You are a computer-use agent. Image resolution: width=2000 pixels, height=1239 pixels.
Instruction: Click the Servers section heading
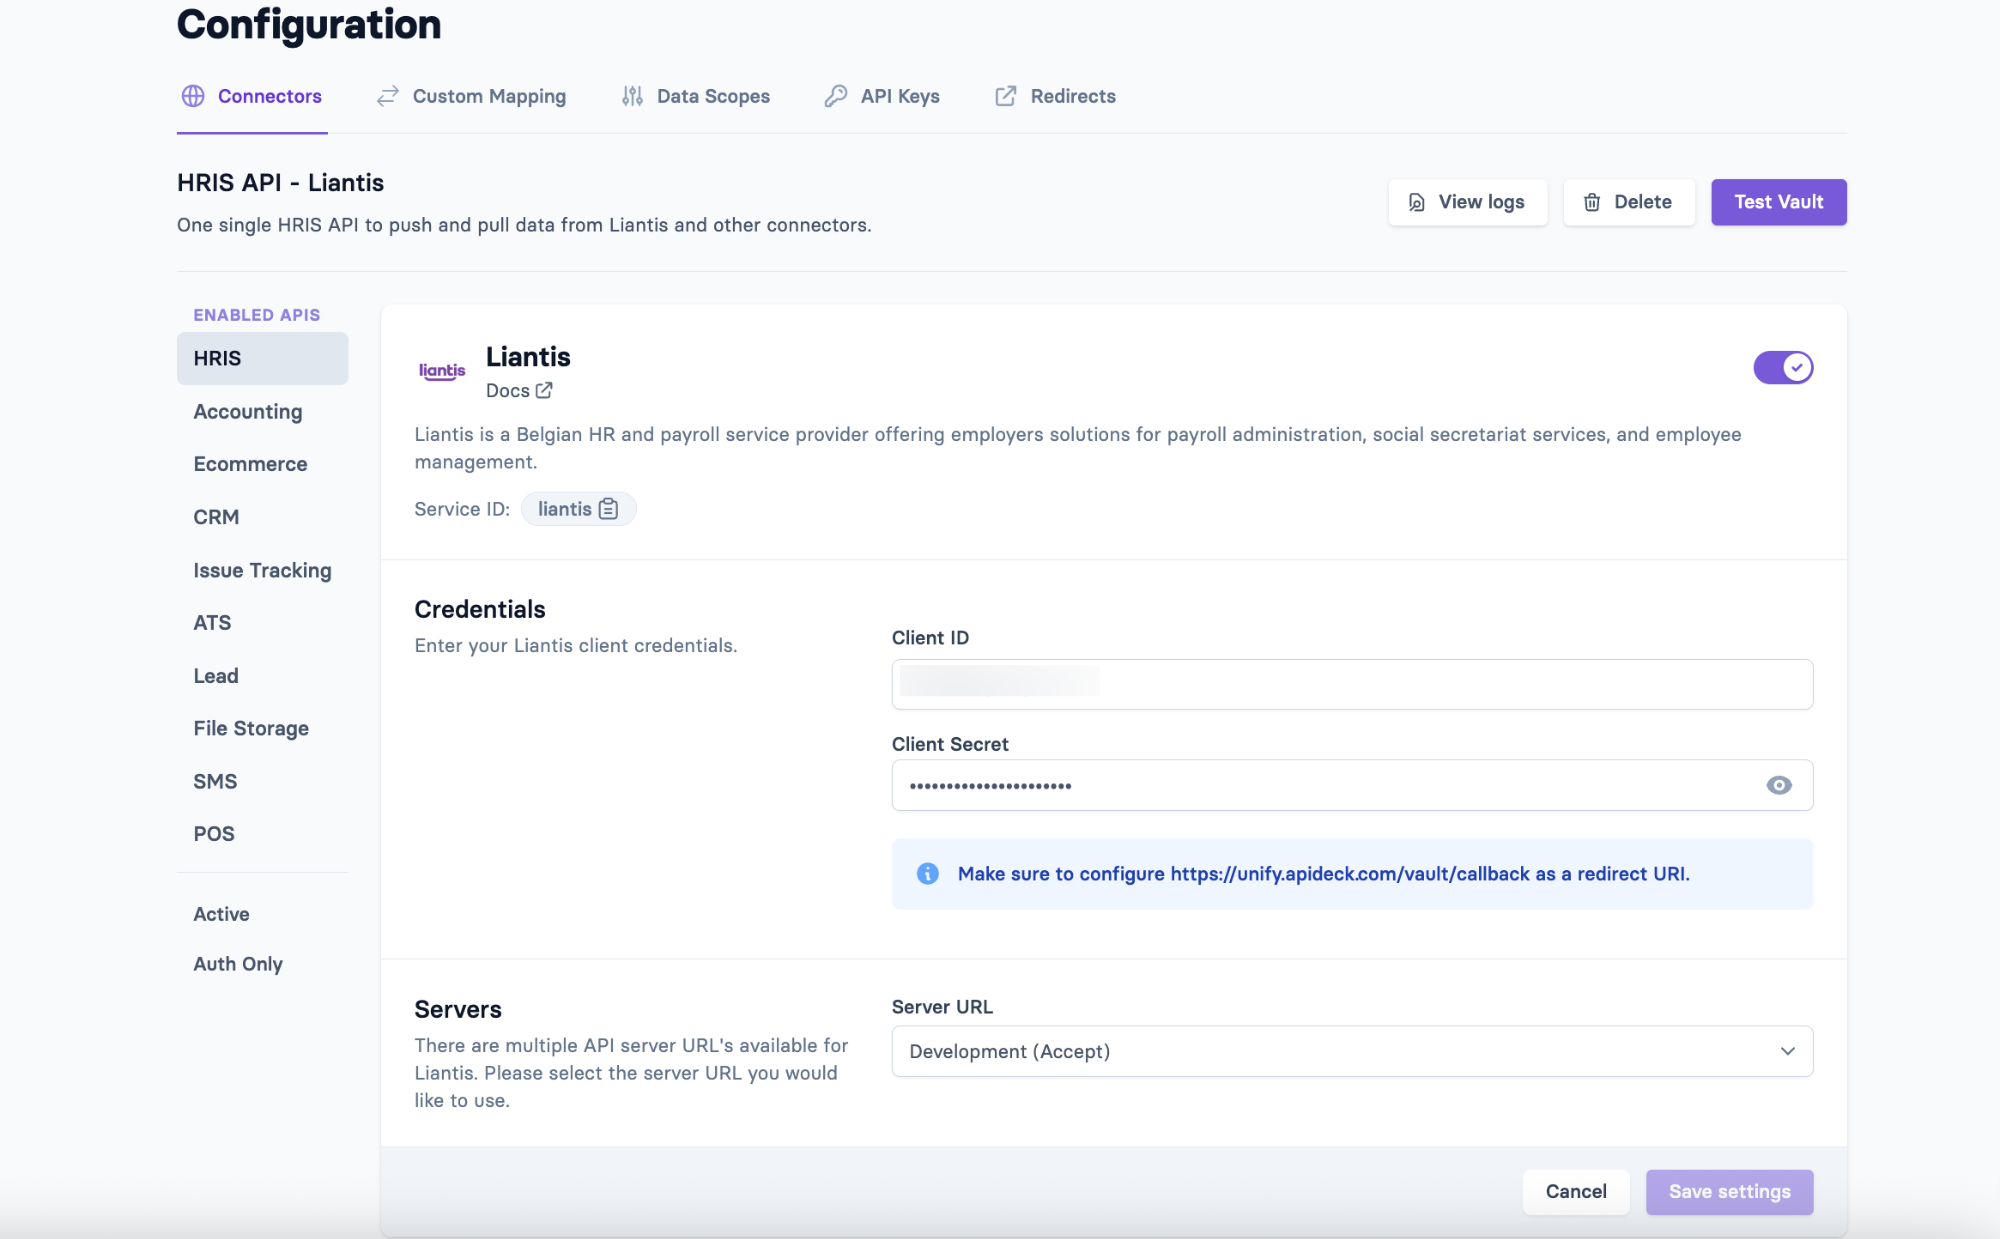click(458, 1009)
